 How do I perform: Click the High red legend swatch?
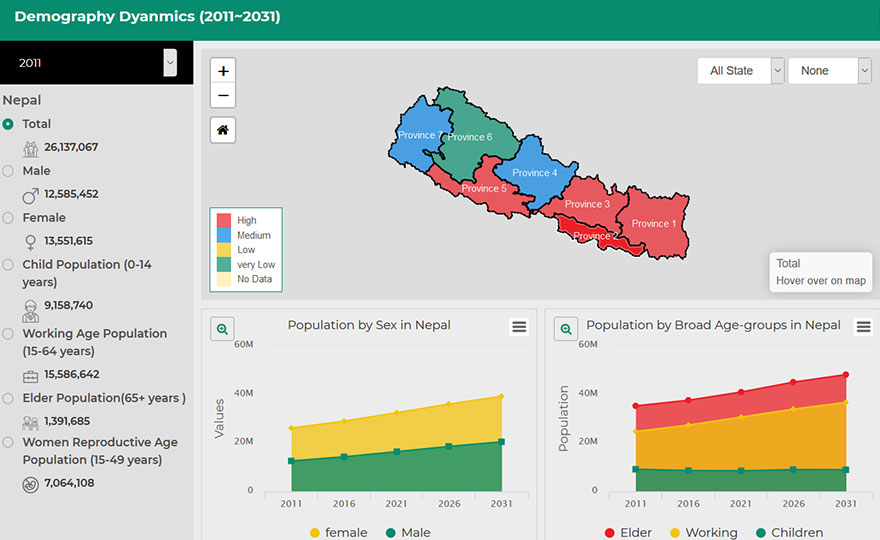click(224, 220)
